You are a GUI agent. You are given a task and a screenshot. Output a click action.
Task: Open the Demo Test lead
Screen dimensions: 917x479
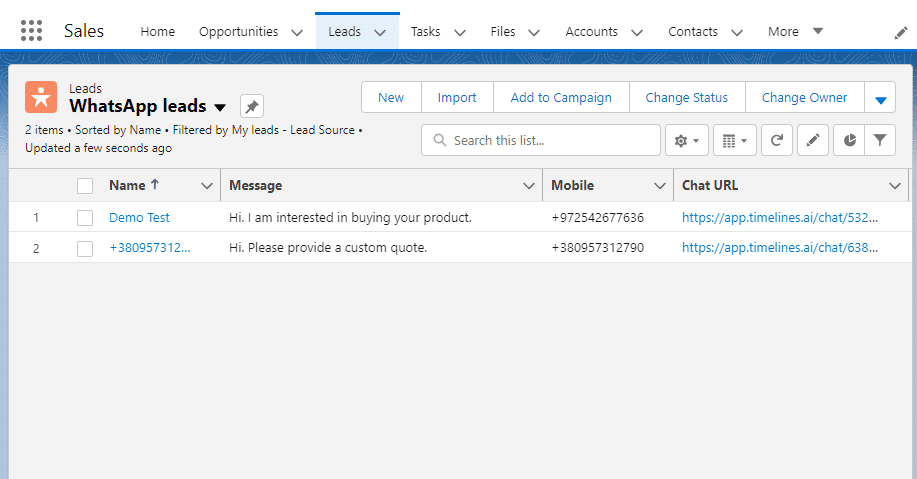(x=139, y=218)
